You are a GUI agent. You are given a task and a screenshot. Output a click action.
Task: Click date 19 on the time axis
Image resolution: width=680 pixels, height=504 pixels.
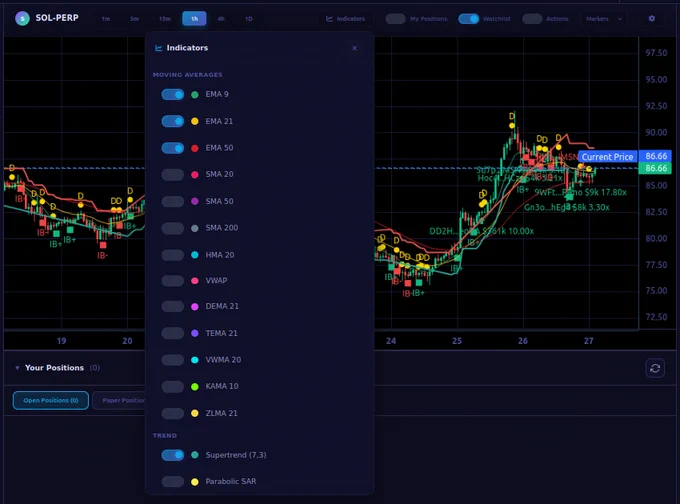pos(62,341)
